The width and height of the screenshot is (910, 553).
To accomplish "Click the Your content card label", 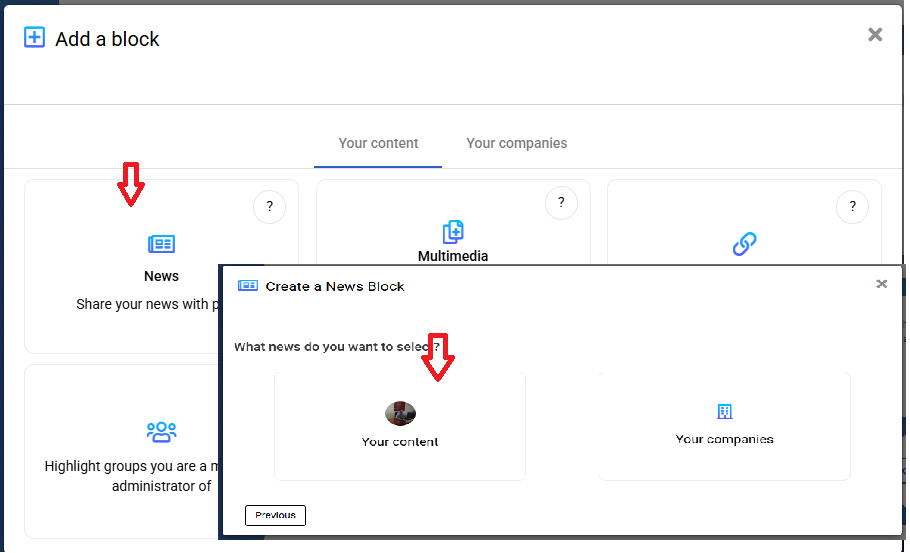I will pyautogui.click(x=400, y=442).
